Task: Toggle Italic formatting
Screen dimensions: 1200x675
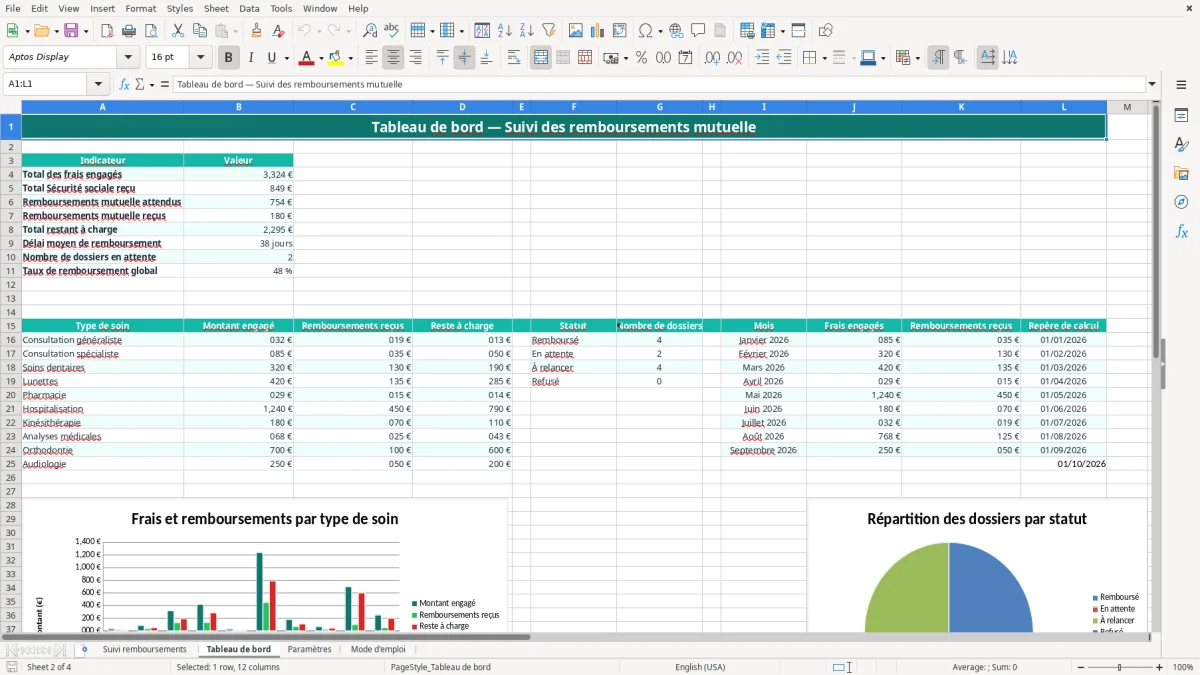Action: 251,58
